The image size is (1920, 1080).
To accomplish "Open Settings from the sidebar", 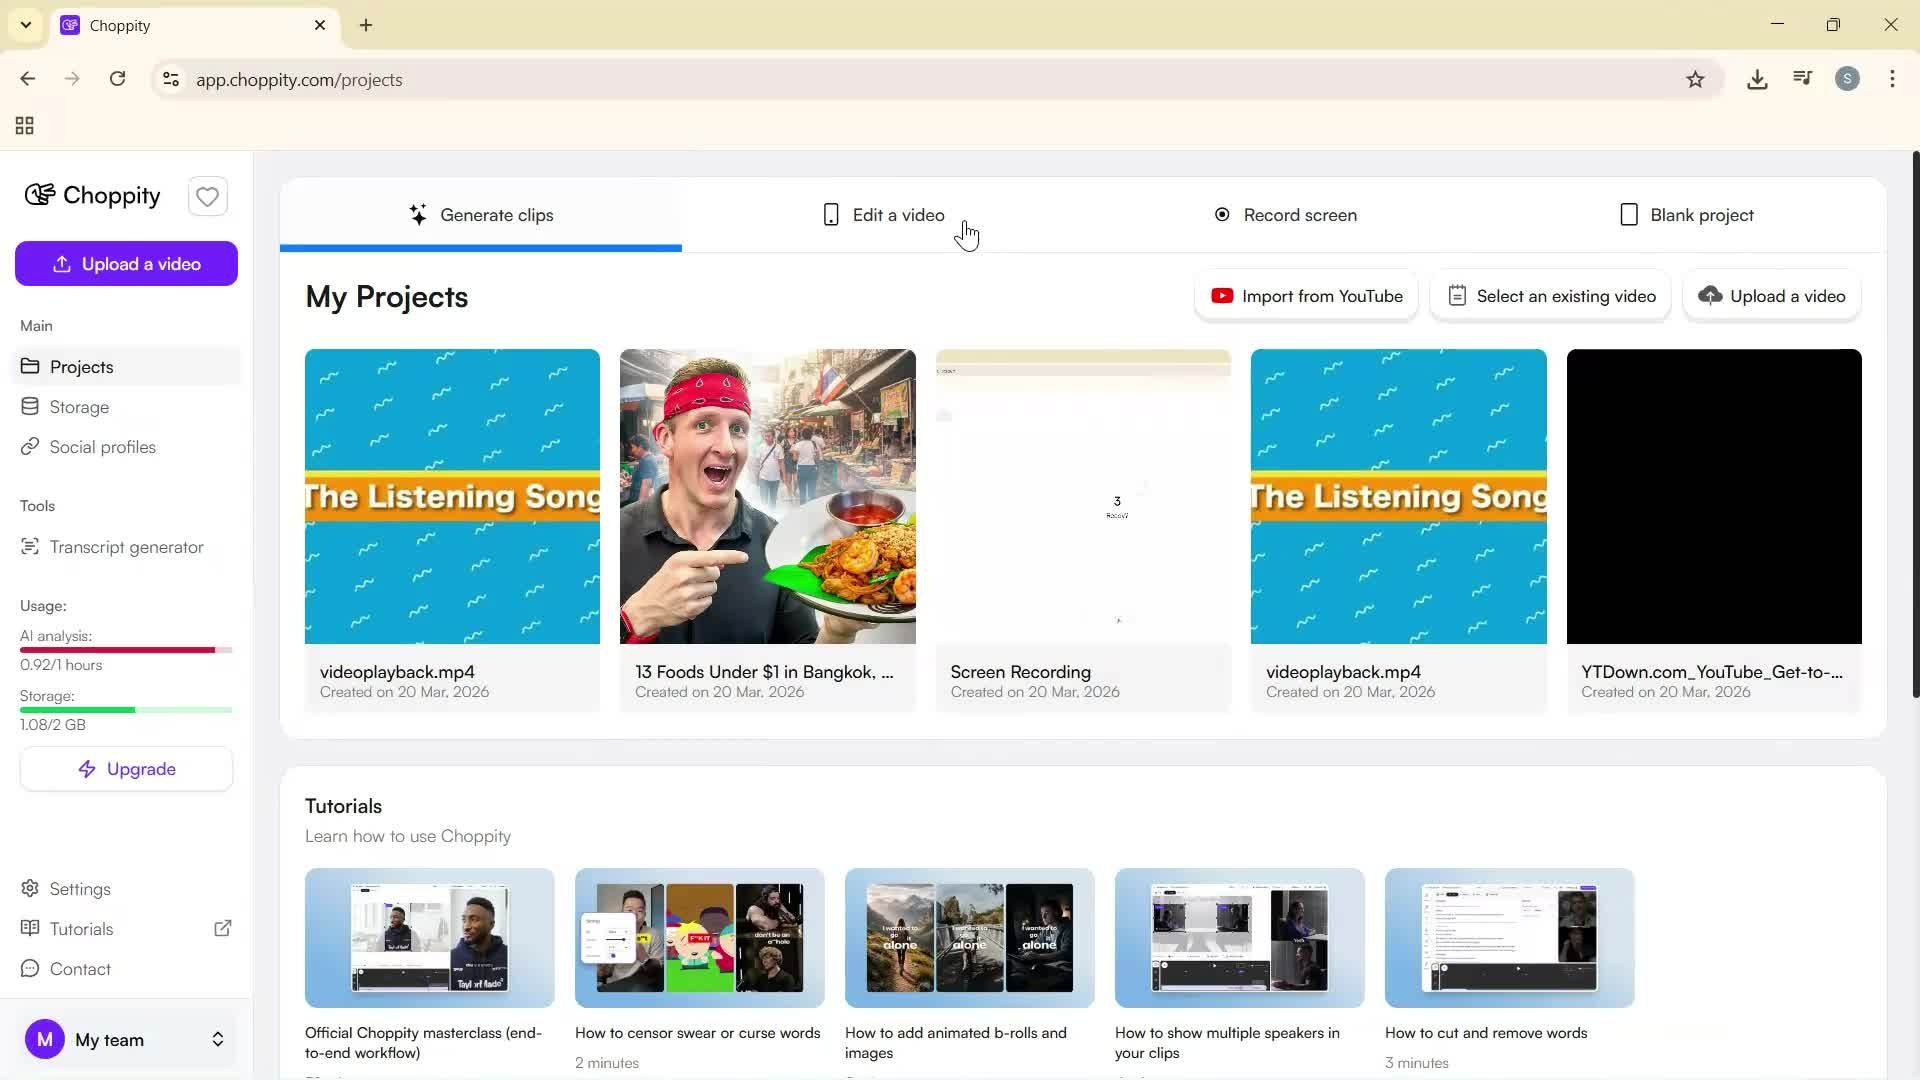I will point(79,889).
